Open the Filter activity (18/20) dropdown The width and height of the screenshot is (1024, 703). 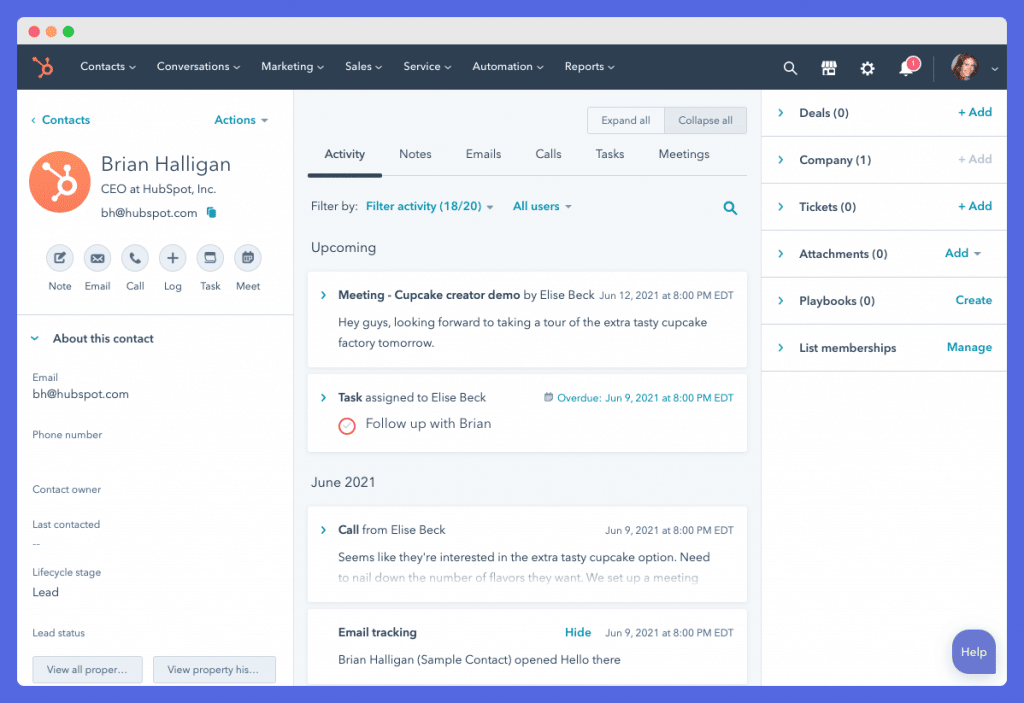click(430, 206)
